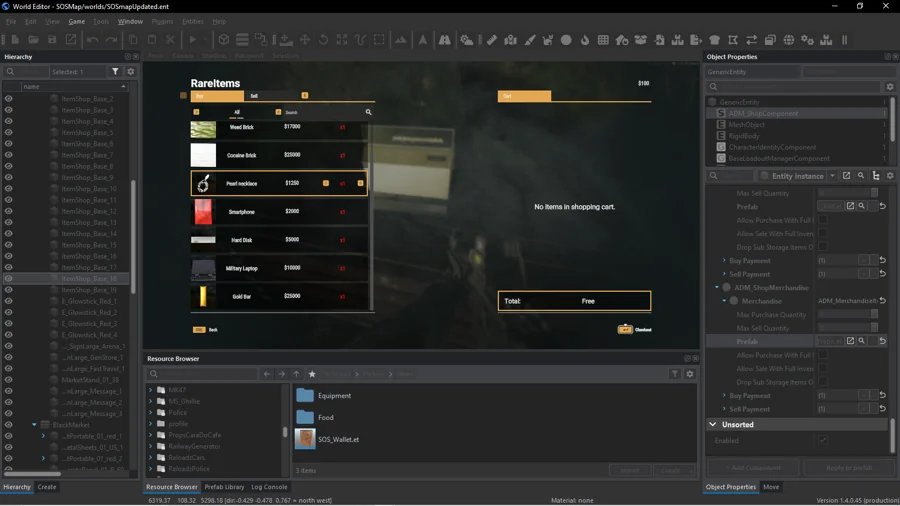Click the double gears icon in toolbar
The width and height of the screenshot is (900, 506).
pos(808,40)
